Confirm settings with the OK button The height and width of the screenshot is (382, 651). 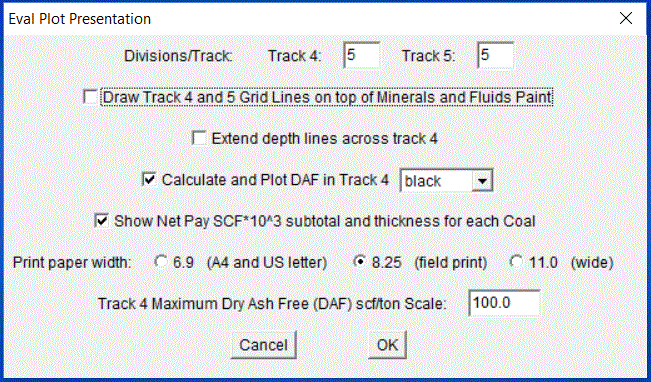pyautogui.click(x=387, y=345)
